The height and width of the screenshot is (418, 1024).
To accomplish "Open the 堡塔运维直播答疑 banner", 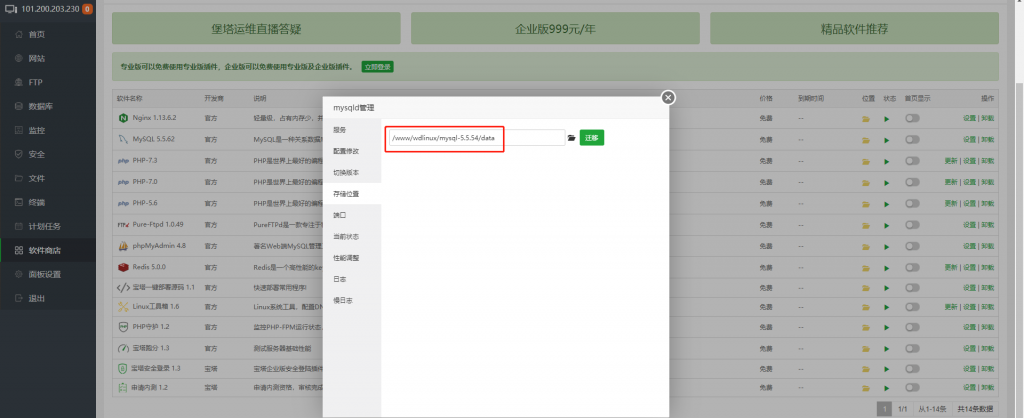I will point(256,29).
